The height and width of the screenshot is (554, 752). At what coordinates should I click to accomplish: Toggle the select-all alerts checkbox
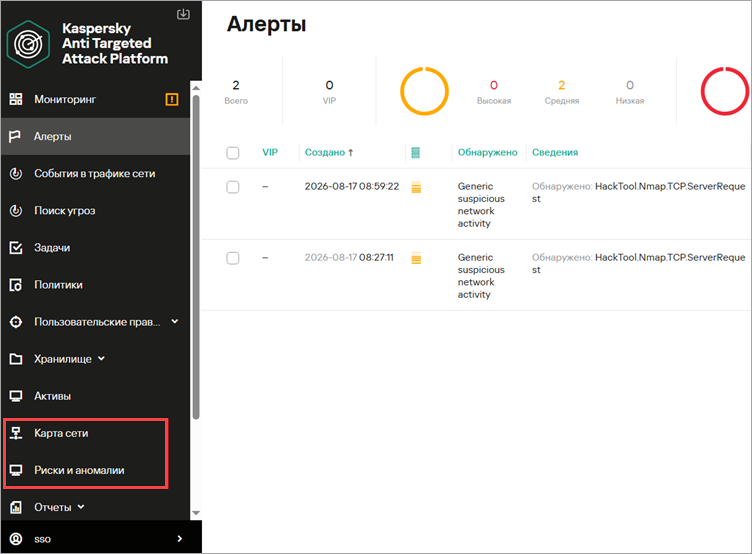click(233, 153)
